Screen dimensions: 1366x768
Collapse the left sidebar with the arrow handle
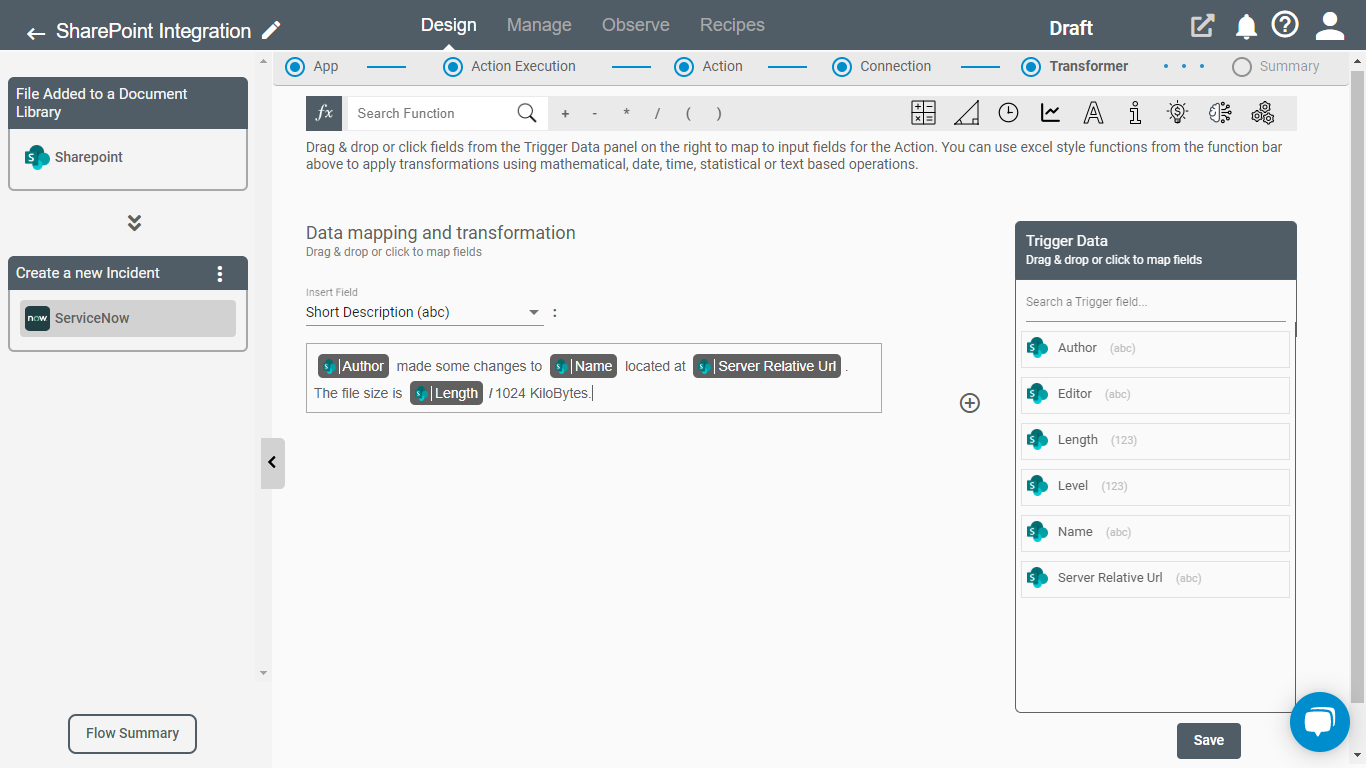point(272,463)
